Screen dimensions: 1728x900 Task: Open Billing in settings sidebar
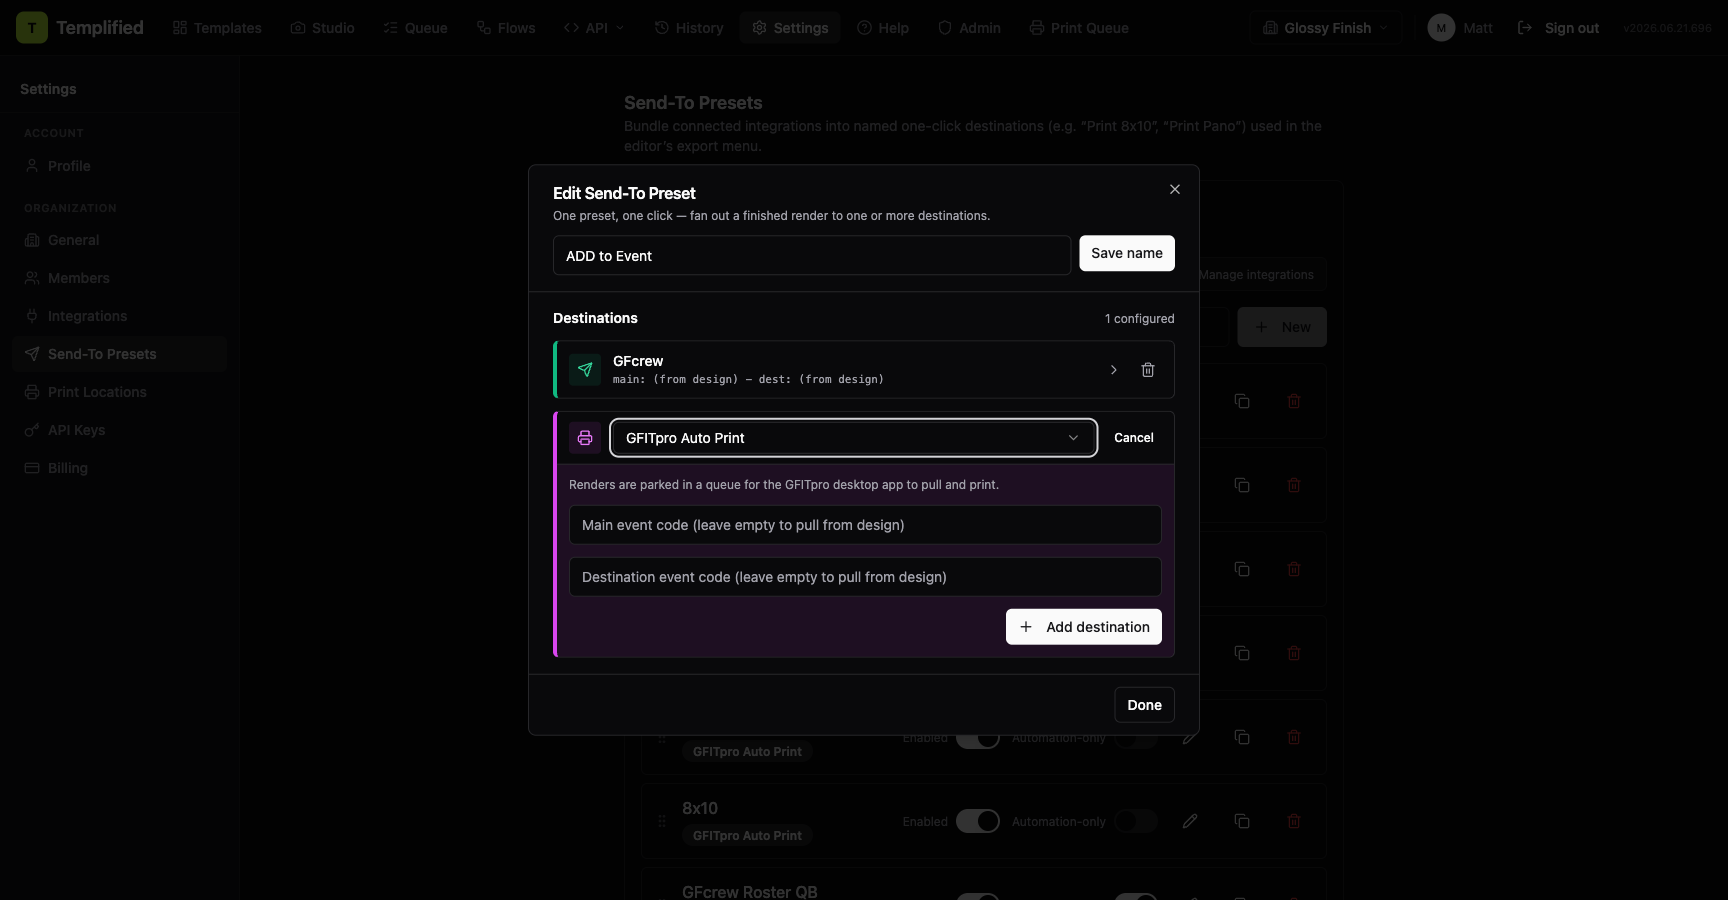pyautogui.click(x=120, y=468)
